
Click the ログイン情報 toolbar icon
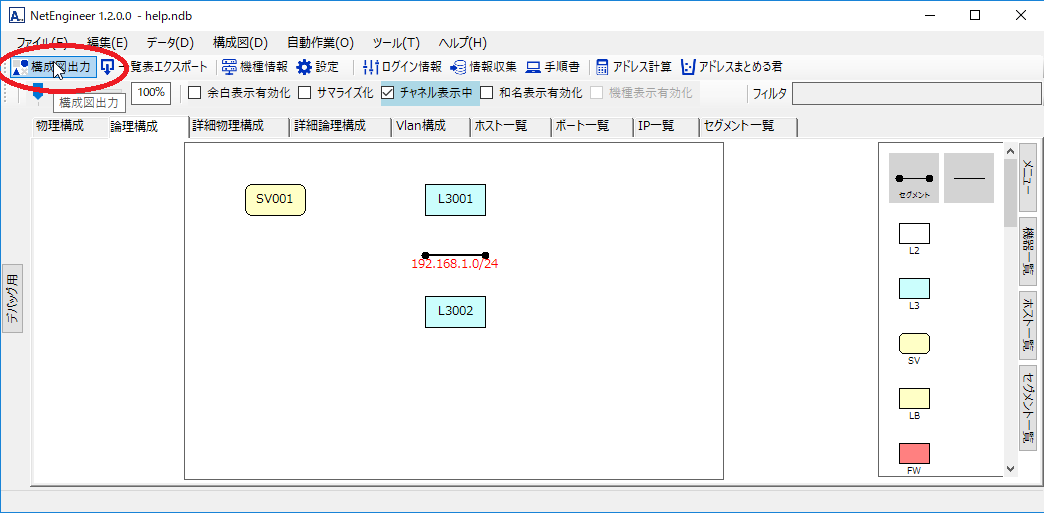pyautogui.click(x=400, y=67)
